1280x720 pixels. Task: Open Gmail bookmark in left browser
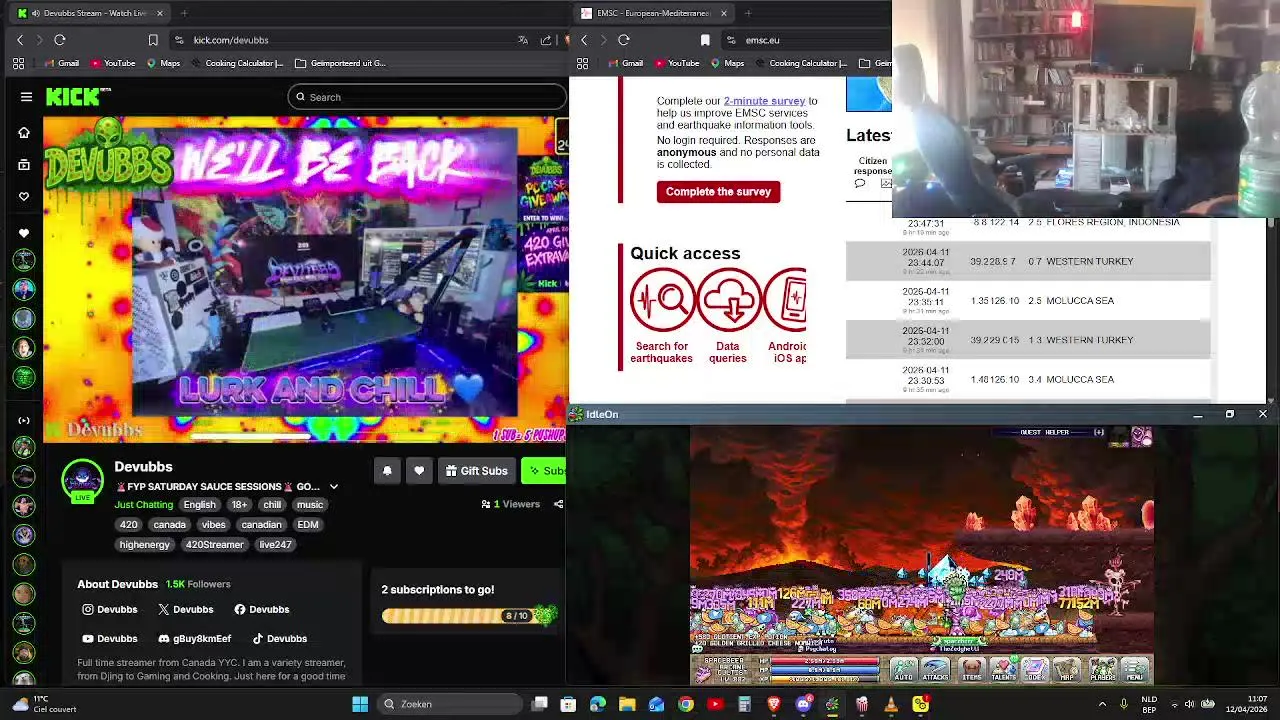coord(62,63)
